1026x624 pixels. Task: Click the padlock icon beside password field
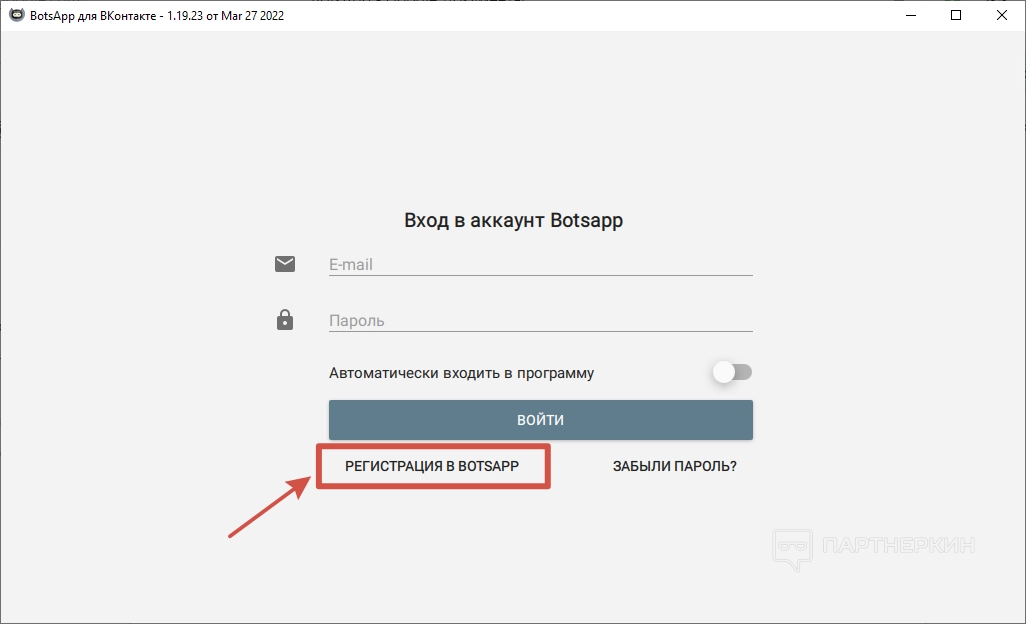(285, 320)
